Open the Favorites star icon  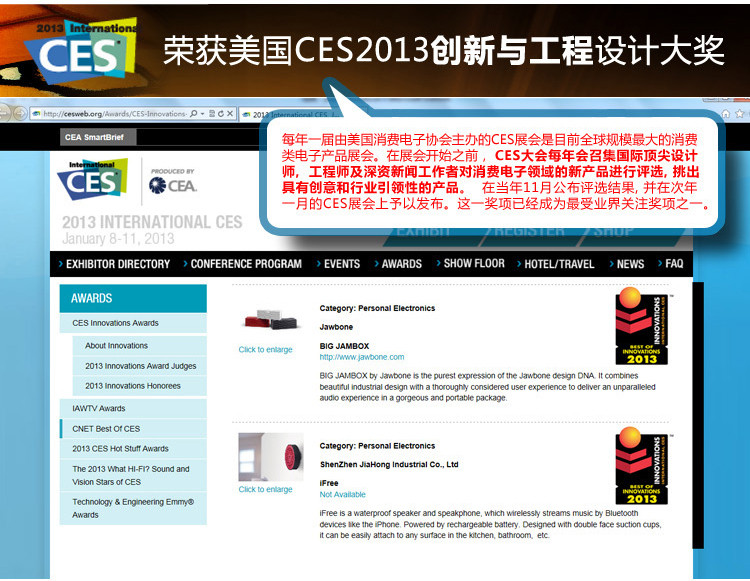pos(739,114)
